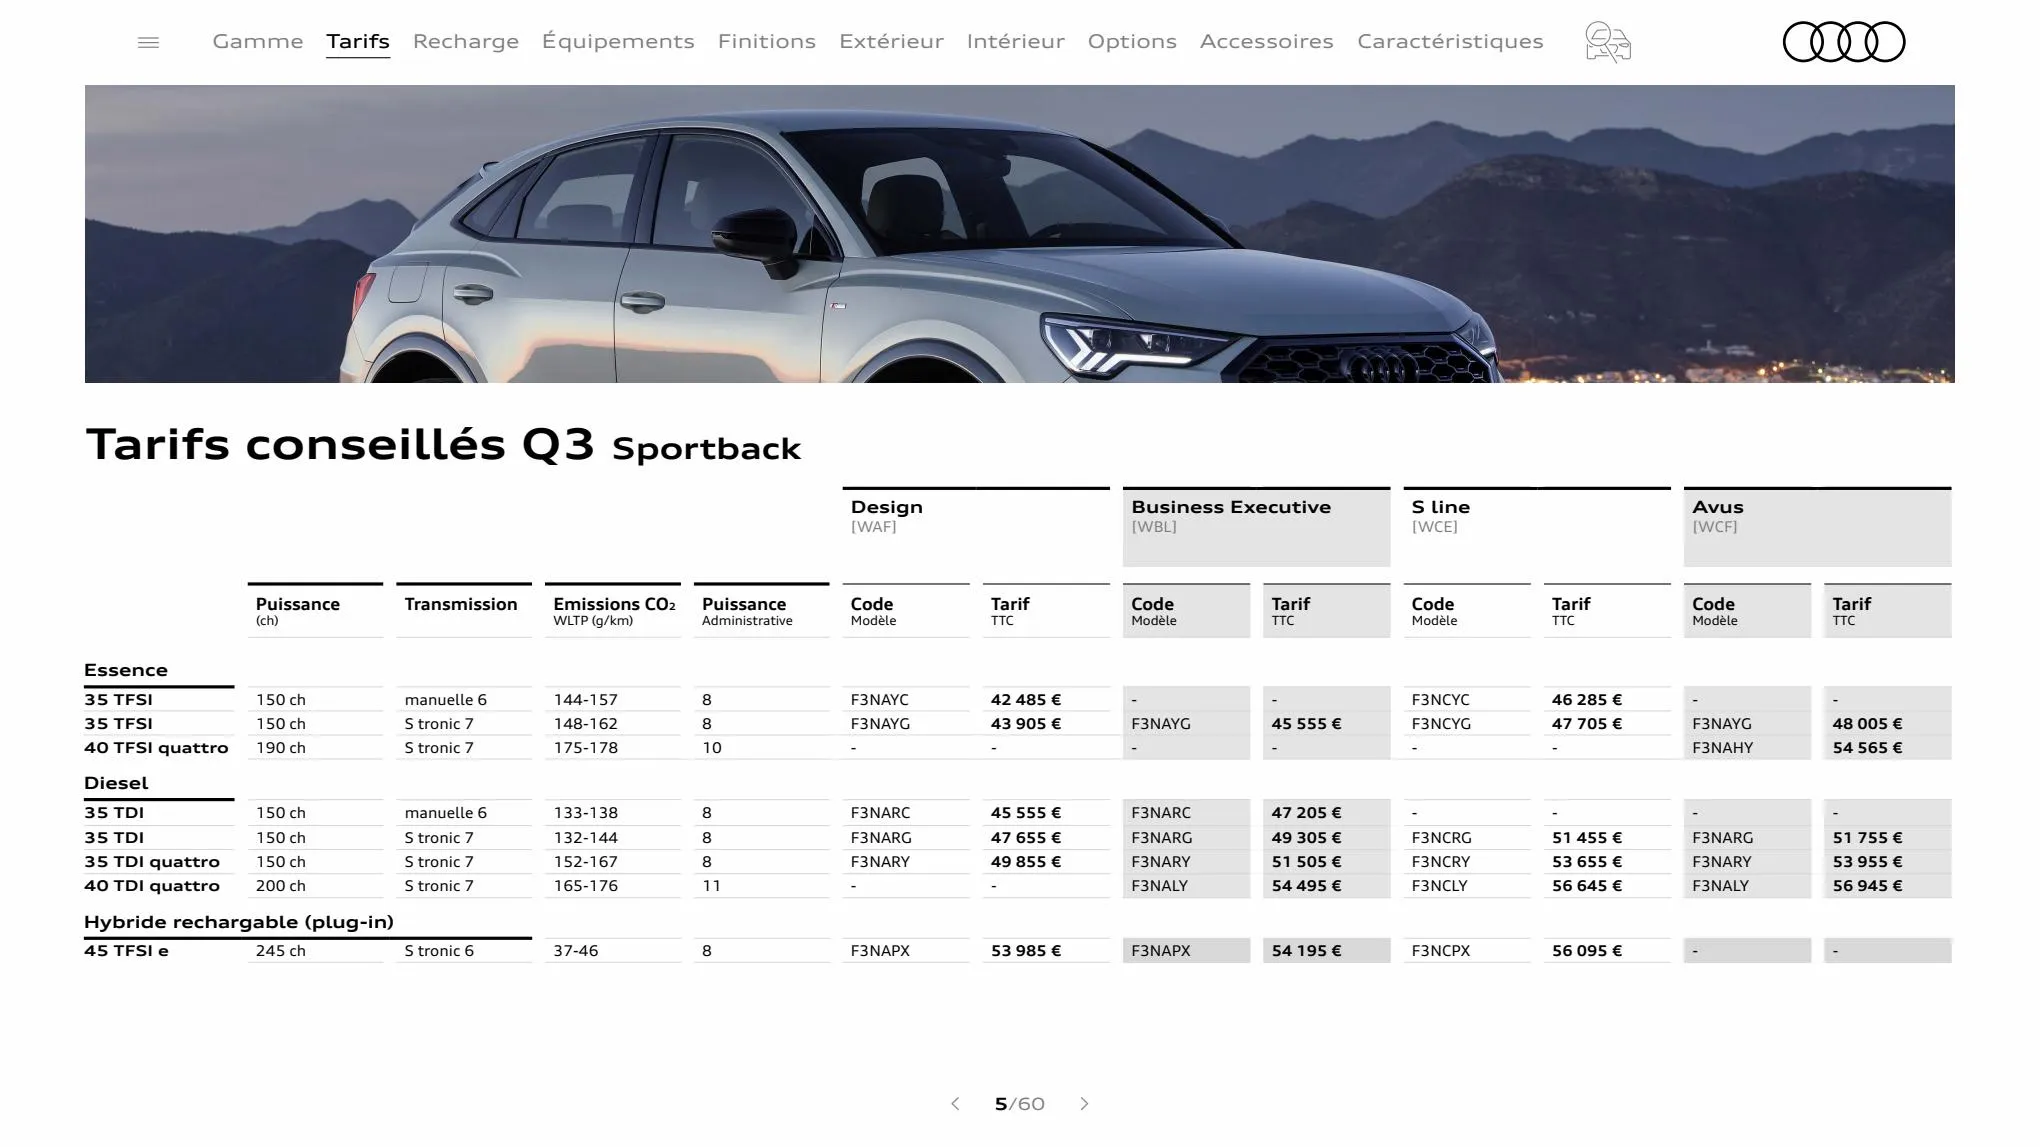The height and width of the screenshot is (1147, 2040).
Task: Switch to the Recharge tab
Action: [466, 41]
